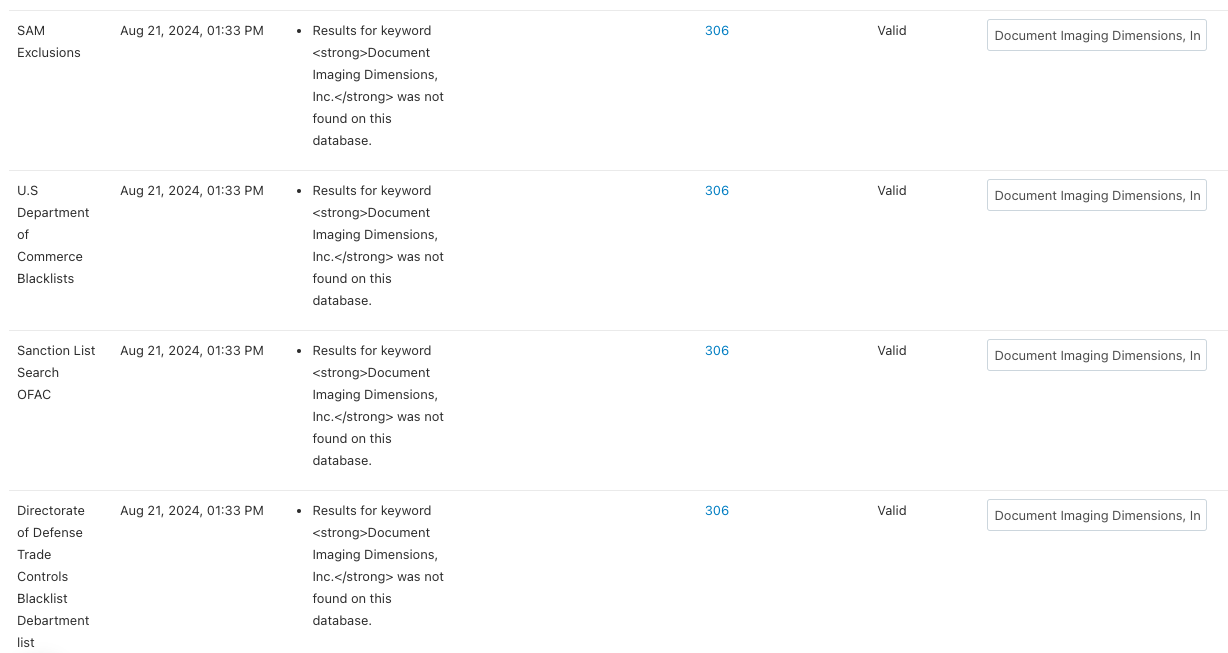Focus the keyword input in SAM Exclusions row
This screenshot has width=1228, height=653.
1097,35
